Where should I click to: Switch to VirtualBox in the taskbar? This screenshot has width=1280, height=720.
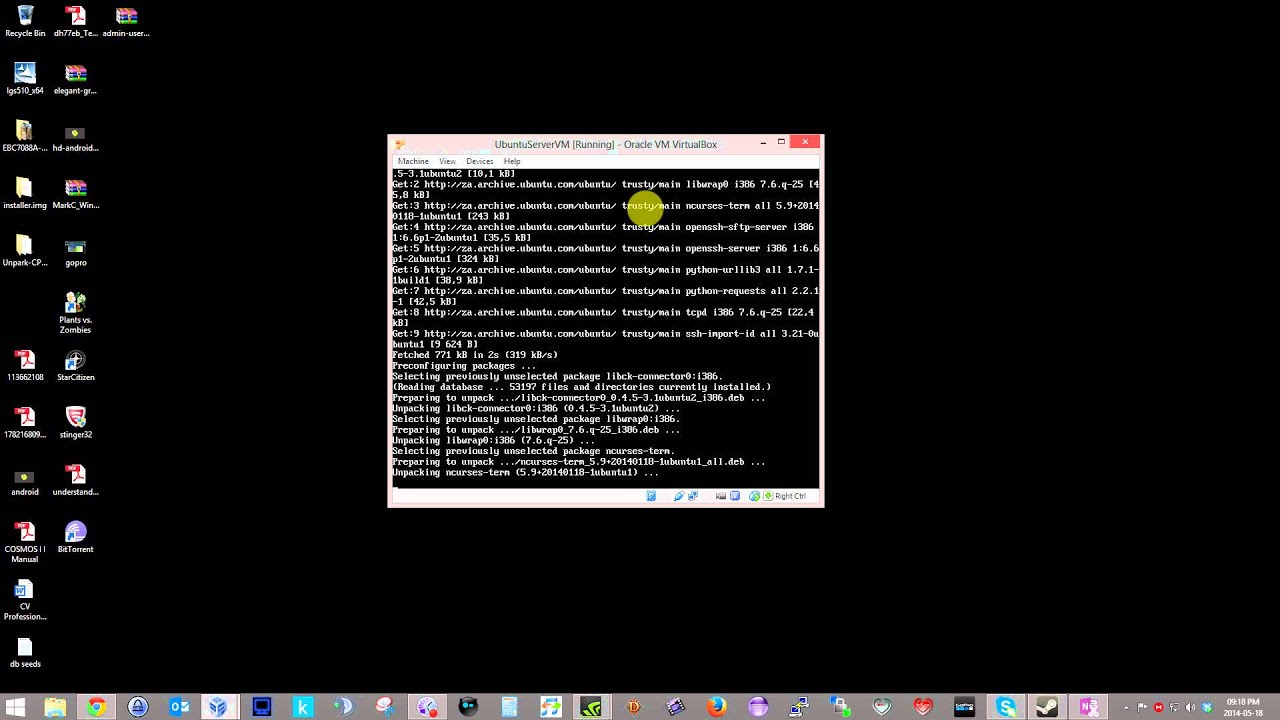(218, 707)
